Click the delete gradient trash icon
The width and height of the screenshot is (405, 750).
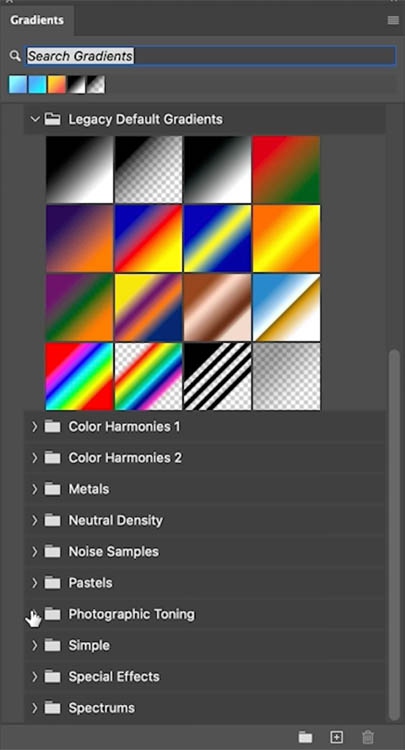click(x=368, y=737)
